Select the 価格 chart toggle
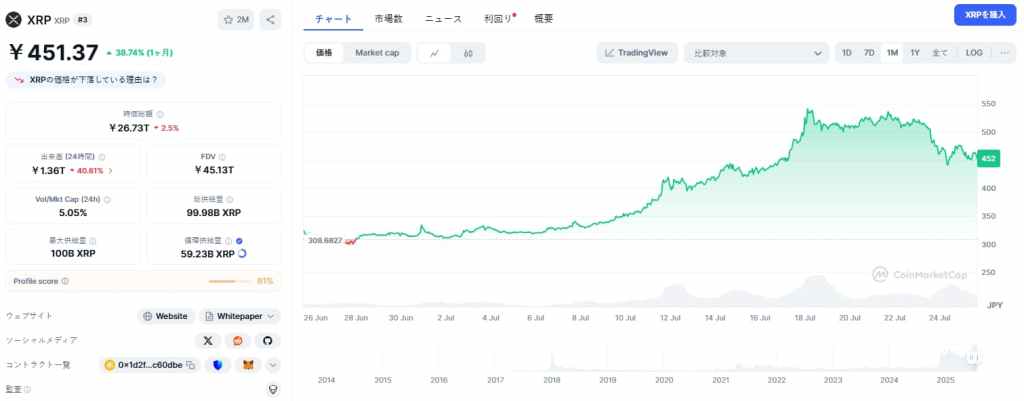 point(325,53)
